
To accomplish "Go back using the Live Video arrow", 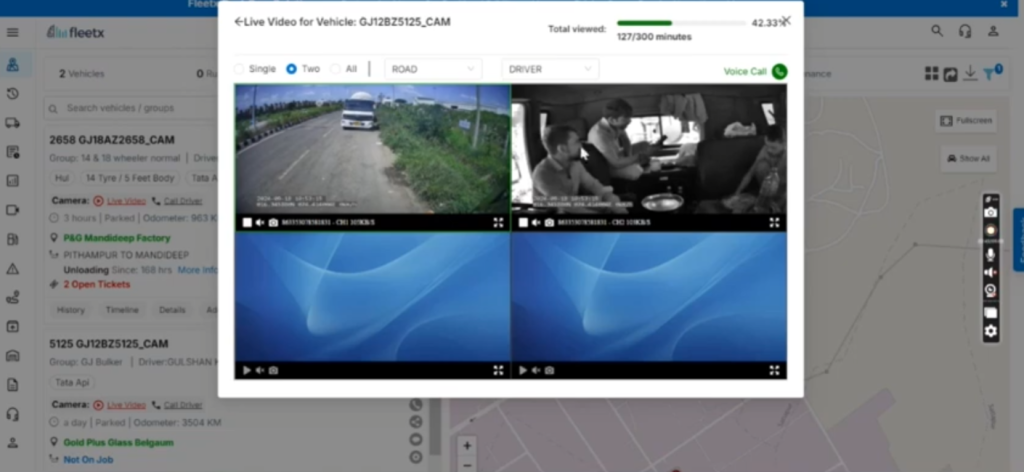I will [x=239, y=22].
